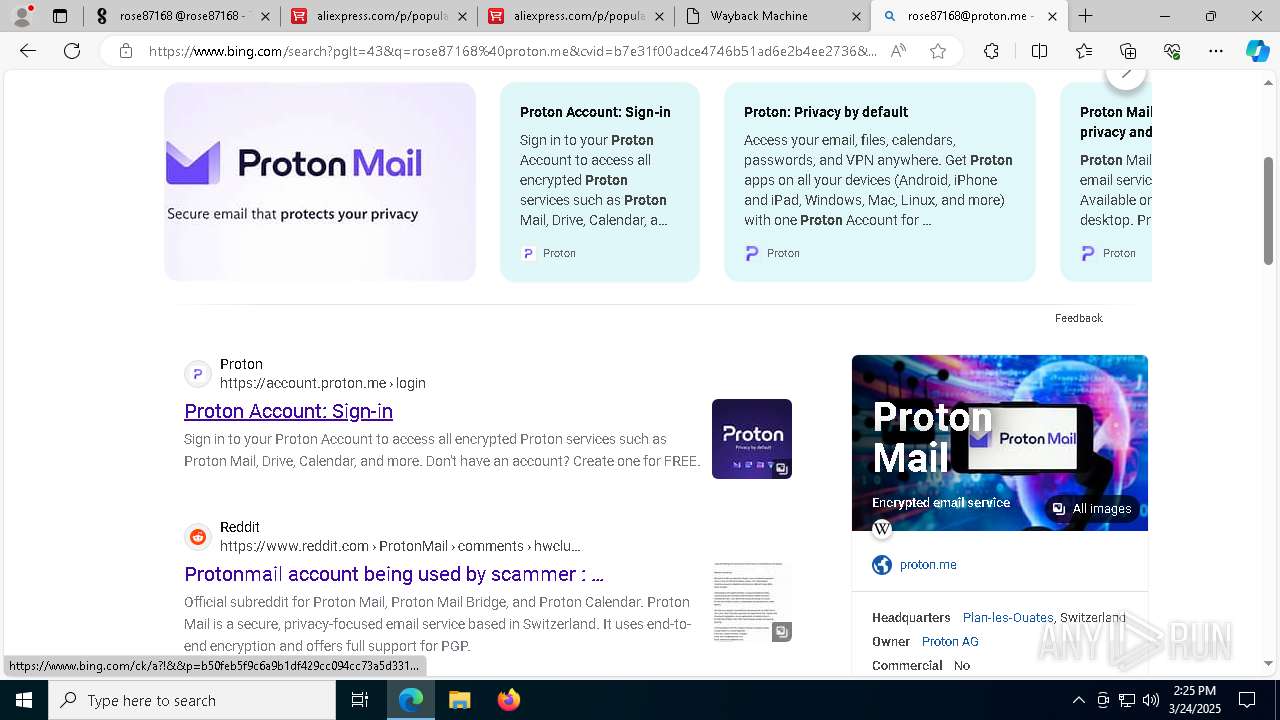Switch to the second aliexpress.com tab
The height and width of the screenshot is (720, 1280).
tap(576, 16)
